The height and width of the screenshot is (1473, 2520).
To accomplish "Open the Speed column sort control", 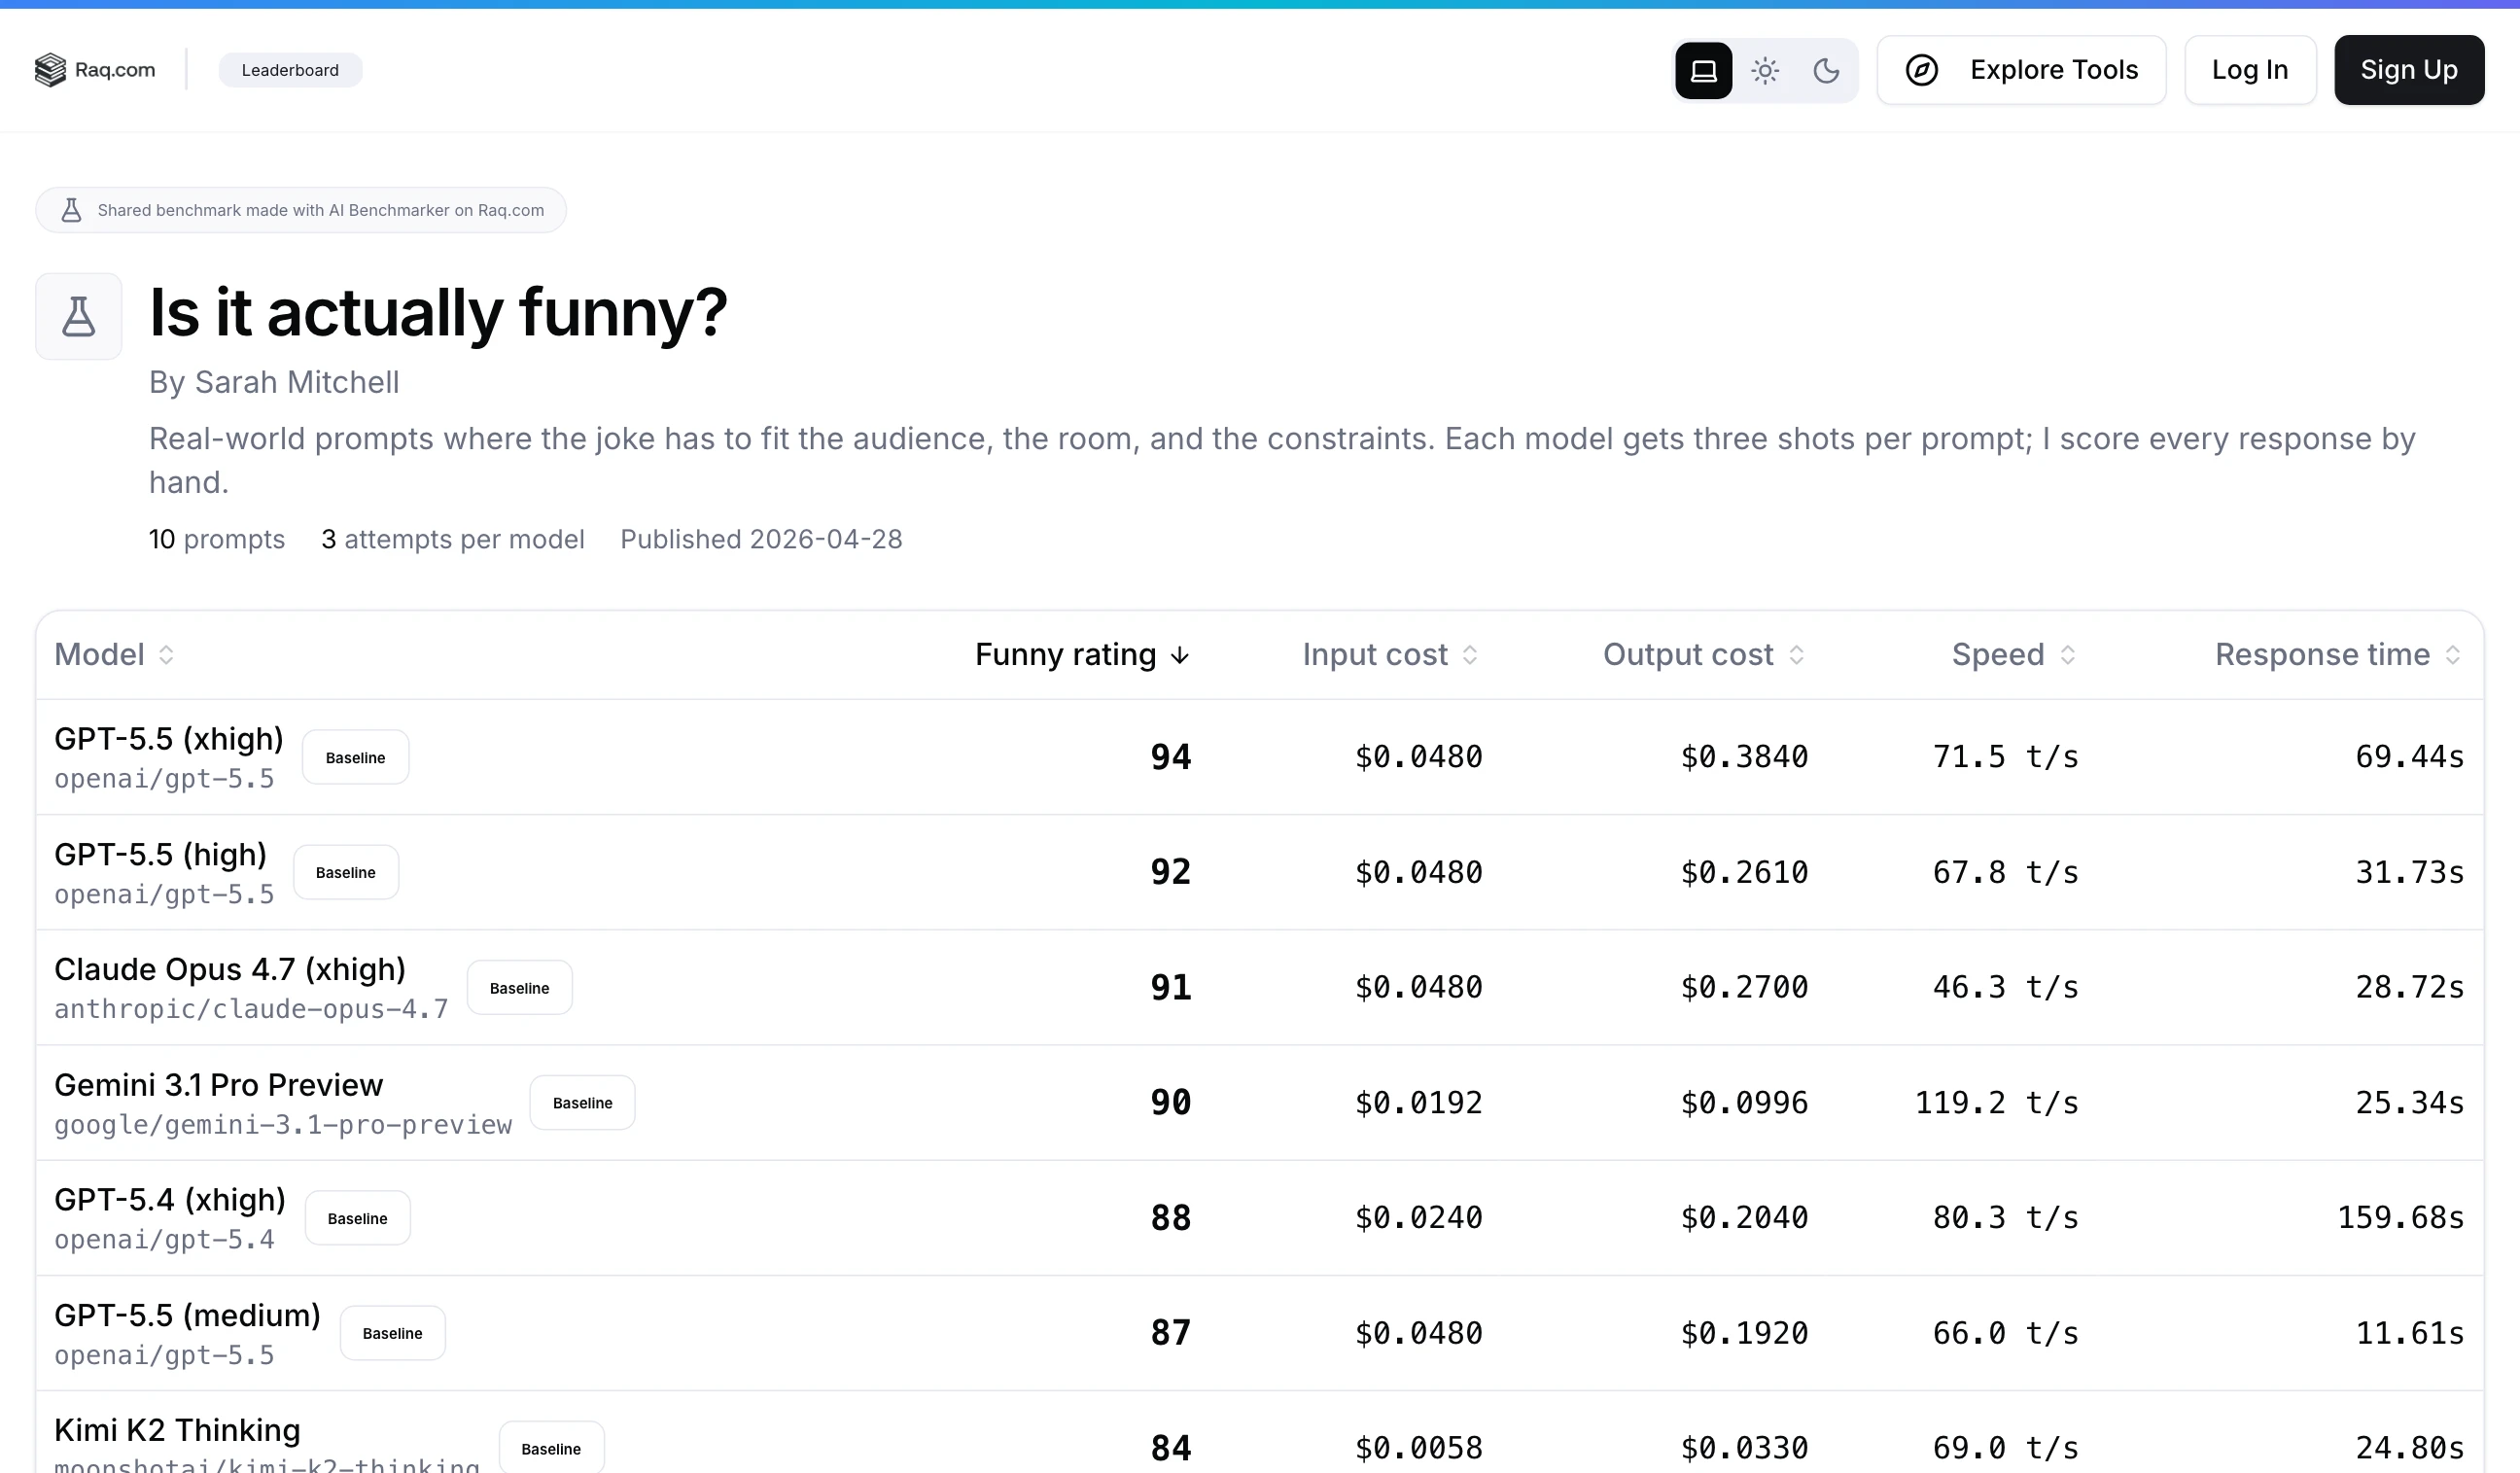I will [x=2067, y=655].
